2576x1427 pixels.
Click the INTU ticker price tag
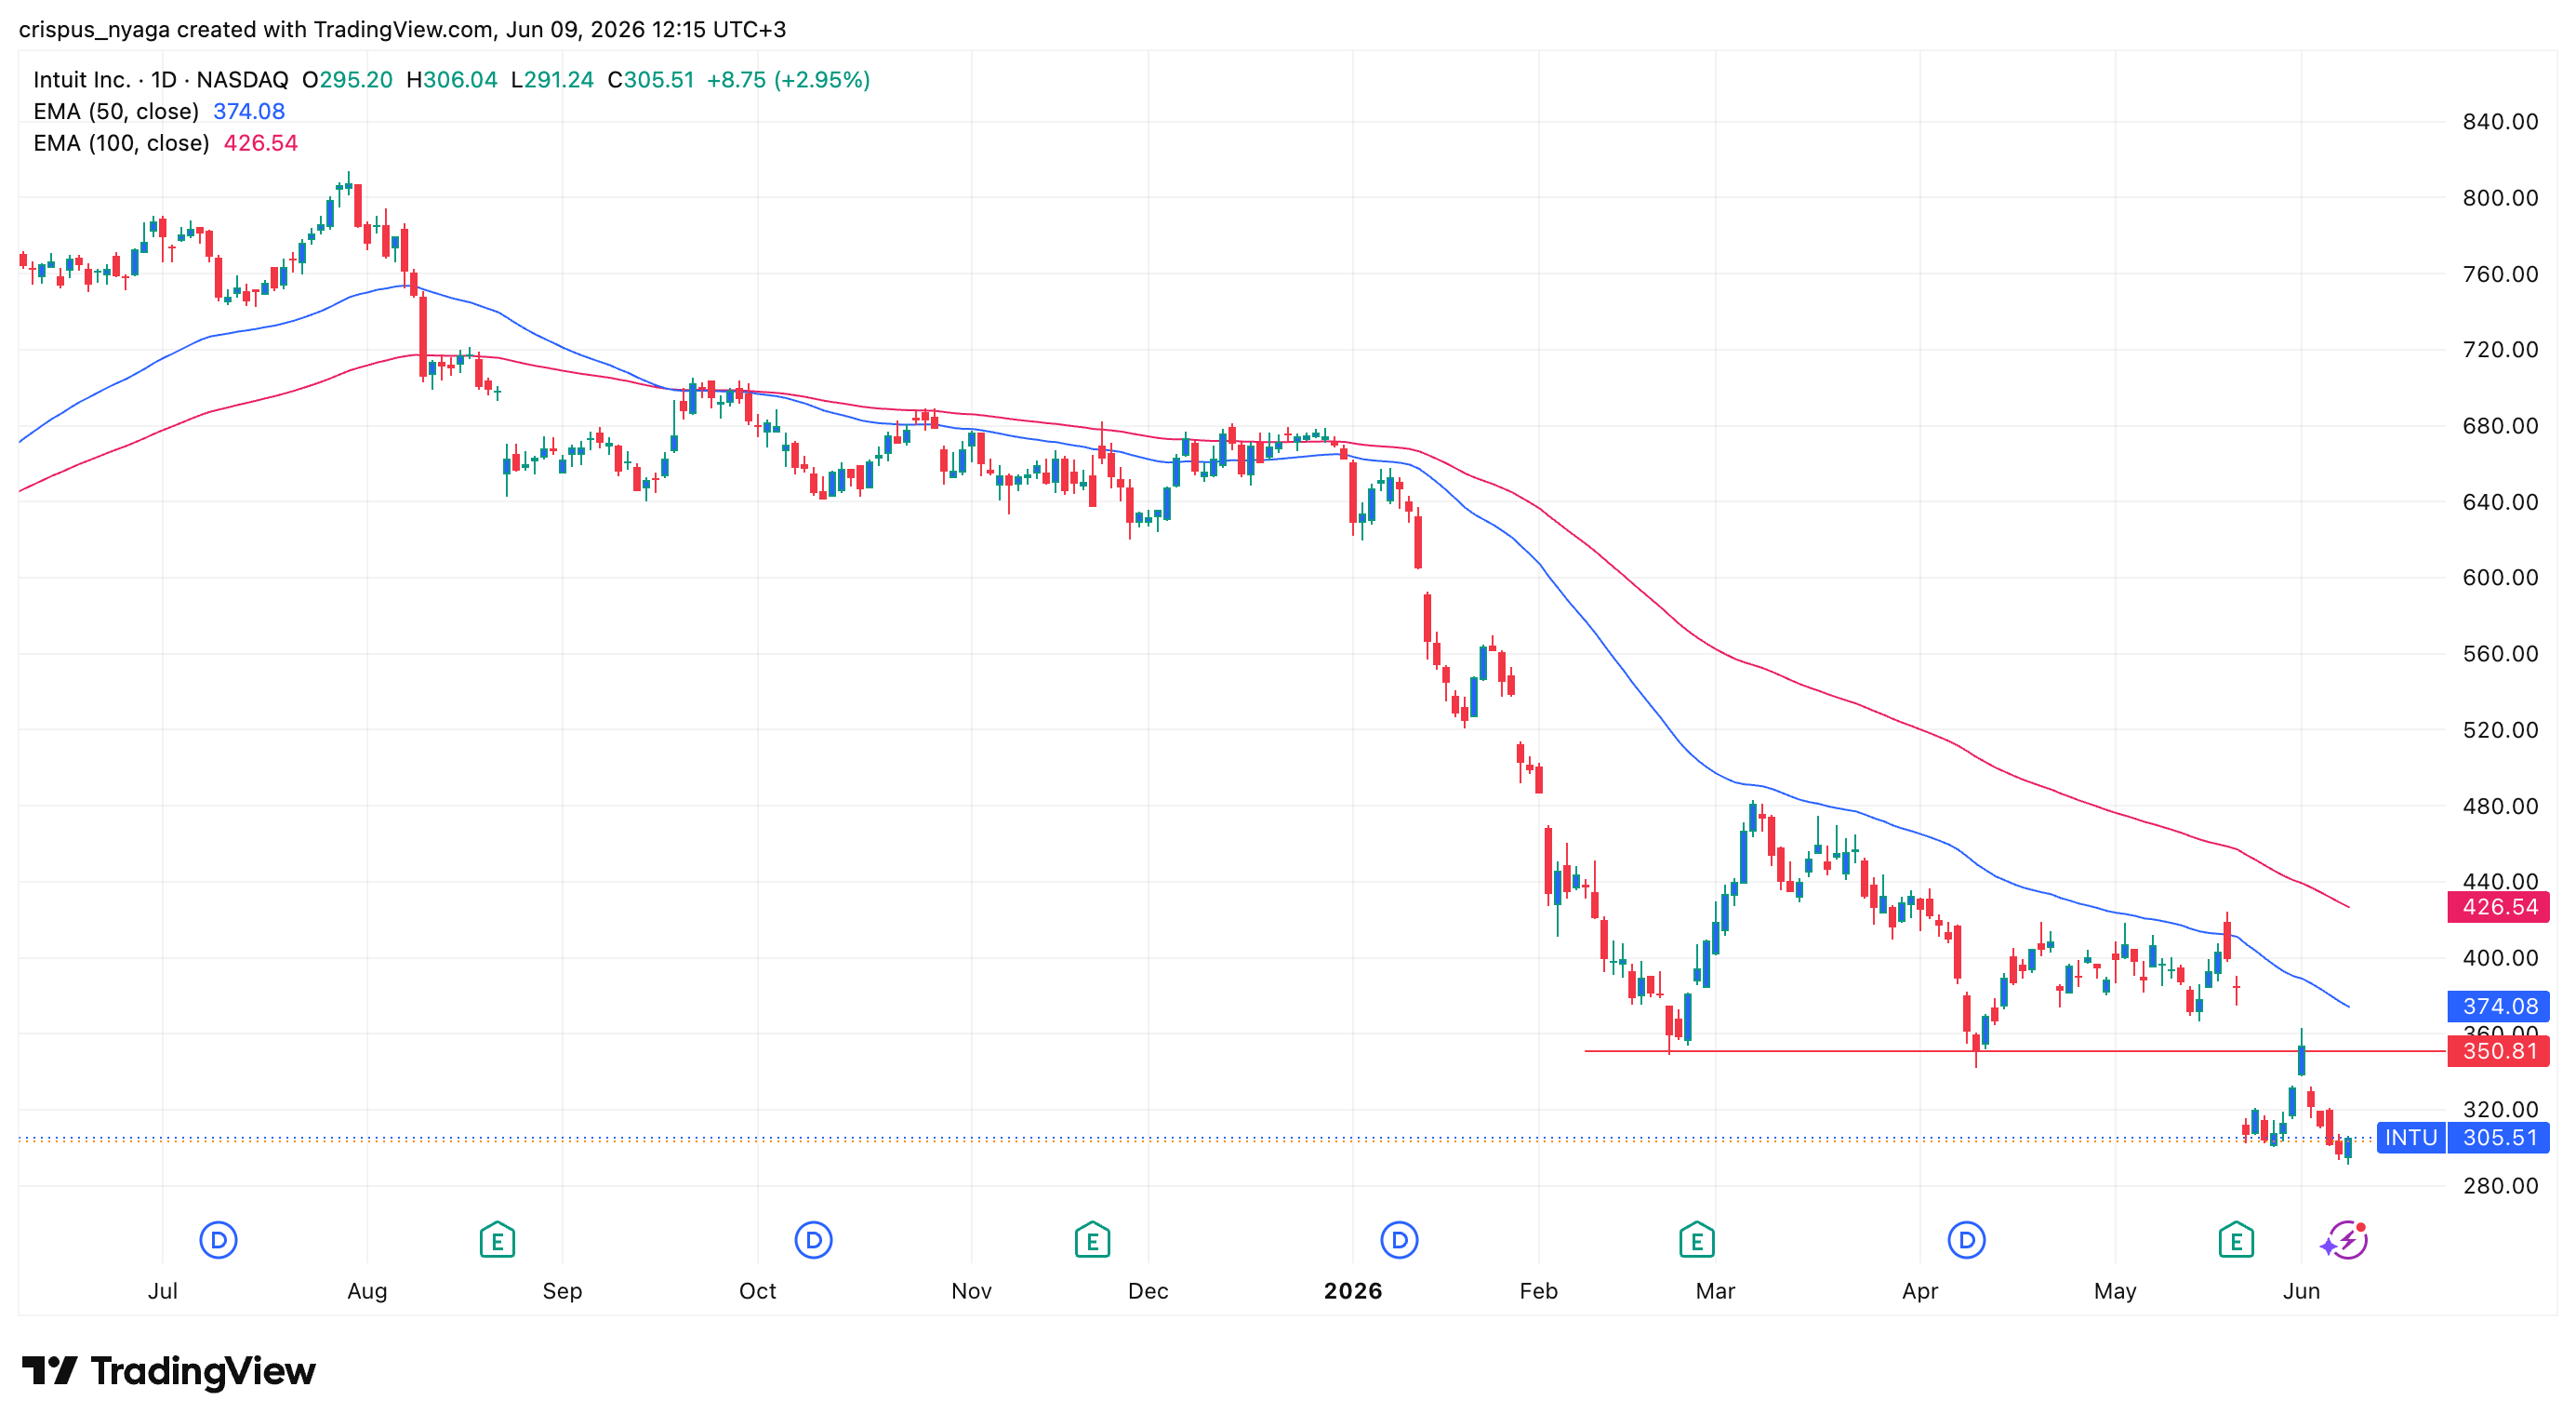[x=2410, y=1137]
